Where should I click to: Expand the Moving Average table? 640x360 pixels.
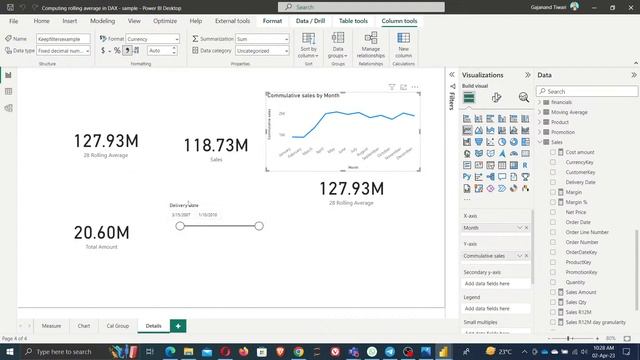[540, 112]
